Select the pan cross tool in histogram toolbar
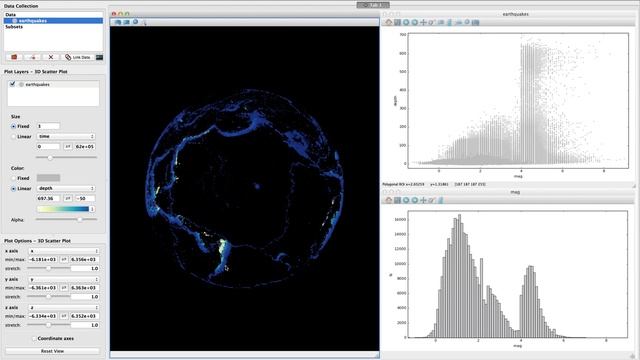 tap(423, 200)
